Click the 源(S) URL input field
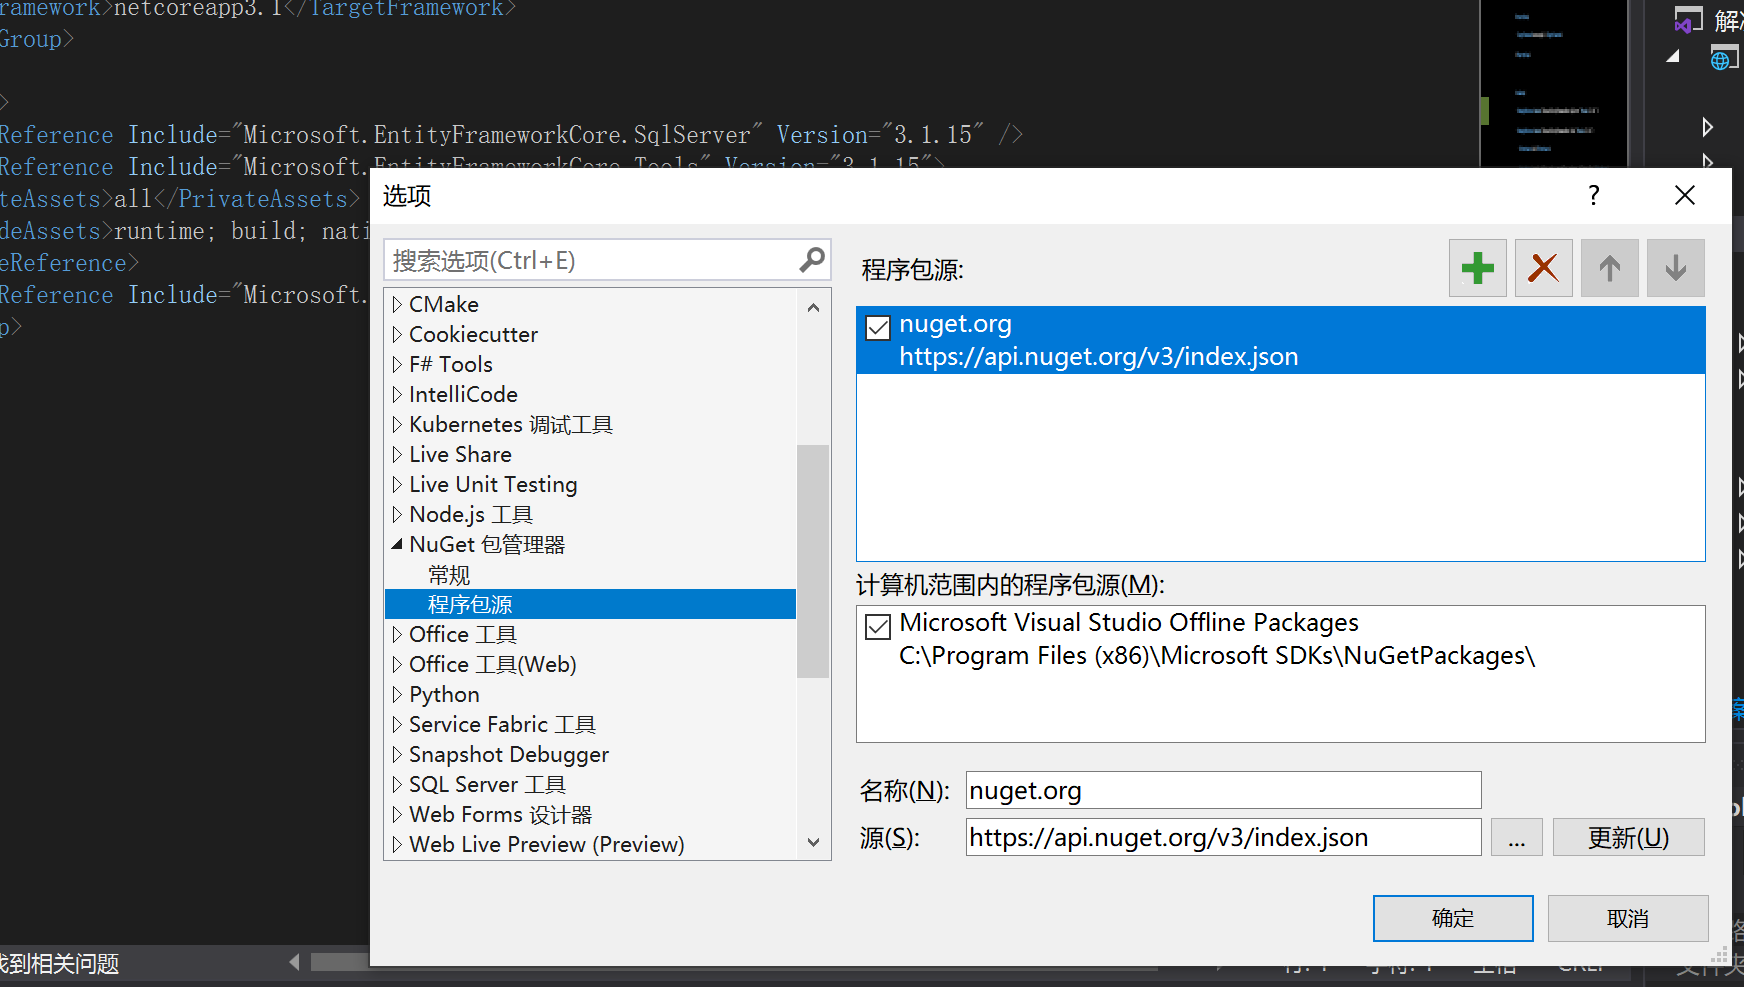Image resolution: width=1744 pixels, height=987 pixels. coord(1222,837)
